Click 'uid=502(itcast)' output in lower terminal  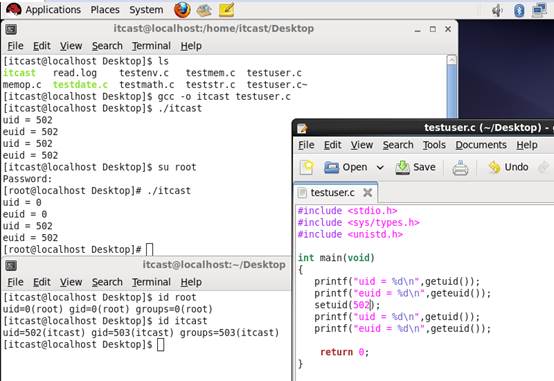[44, 333]
